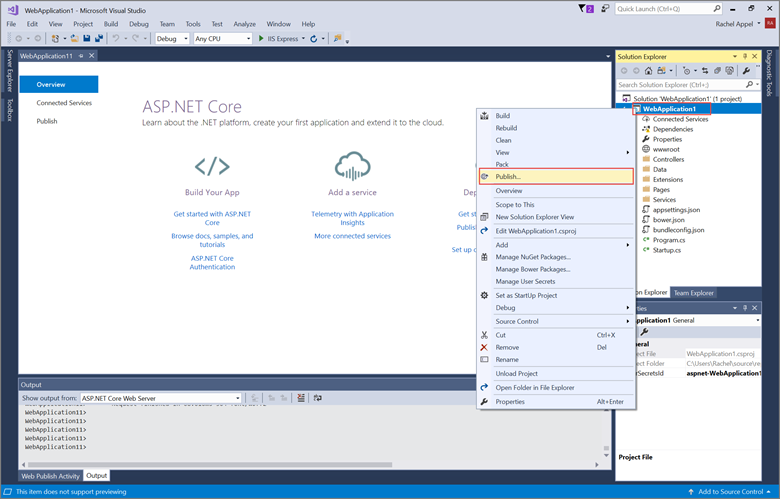Click the Add a service cloud icon
The image size is (780, 499).
click(353, 166)
